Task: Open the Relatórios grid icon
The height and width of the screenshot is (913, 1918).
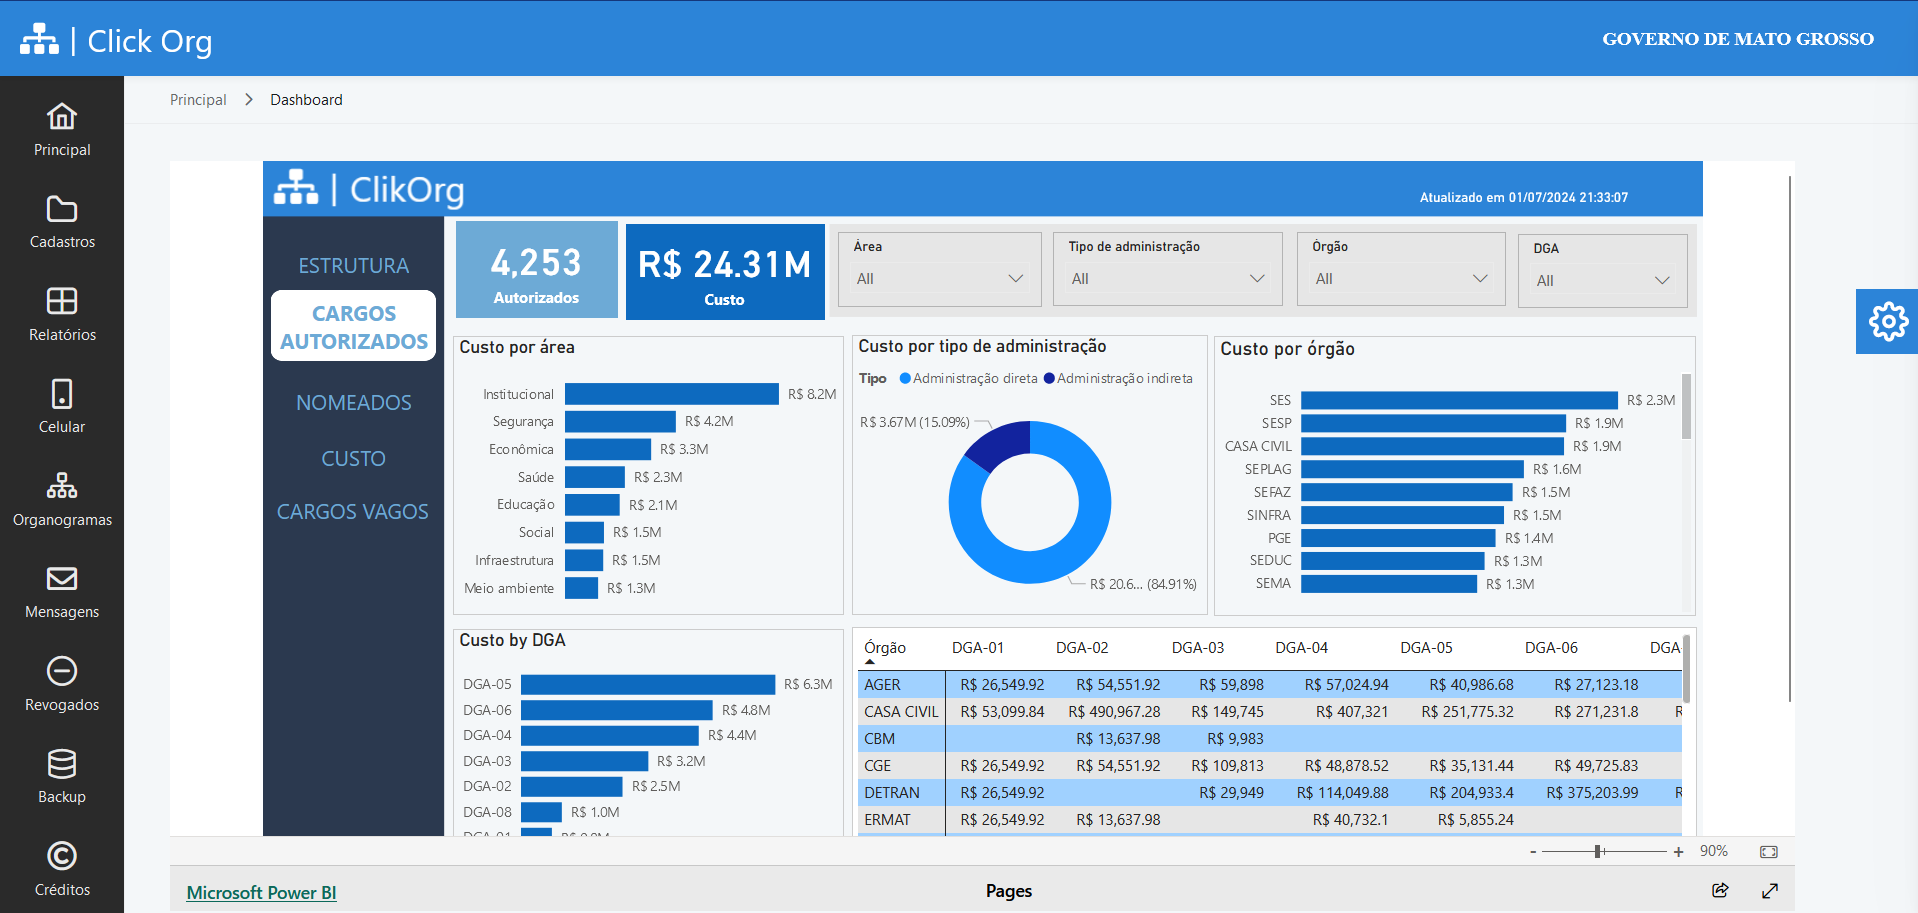Action: 62,301
